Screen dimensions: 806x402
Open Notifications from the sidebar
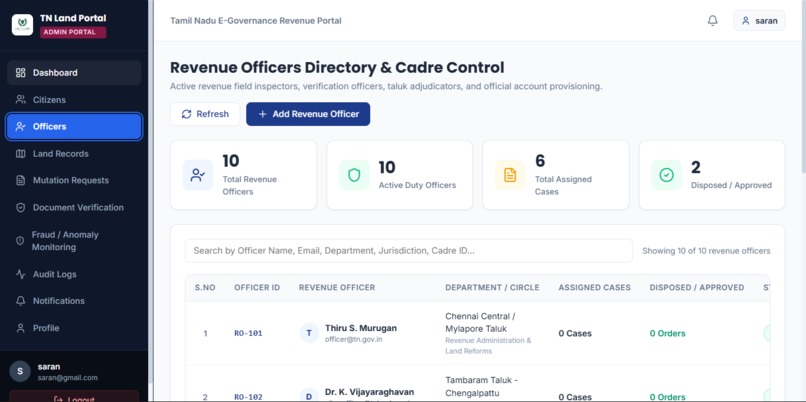(x=74, y=301)
